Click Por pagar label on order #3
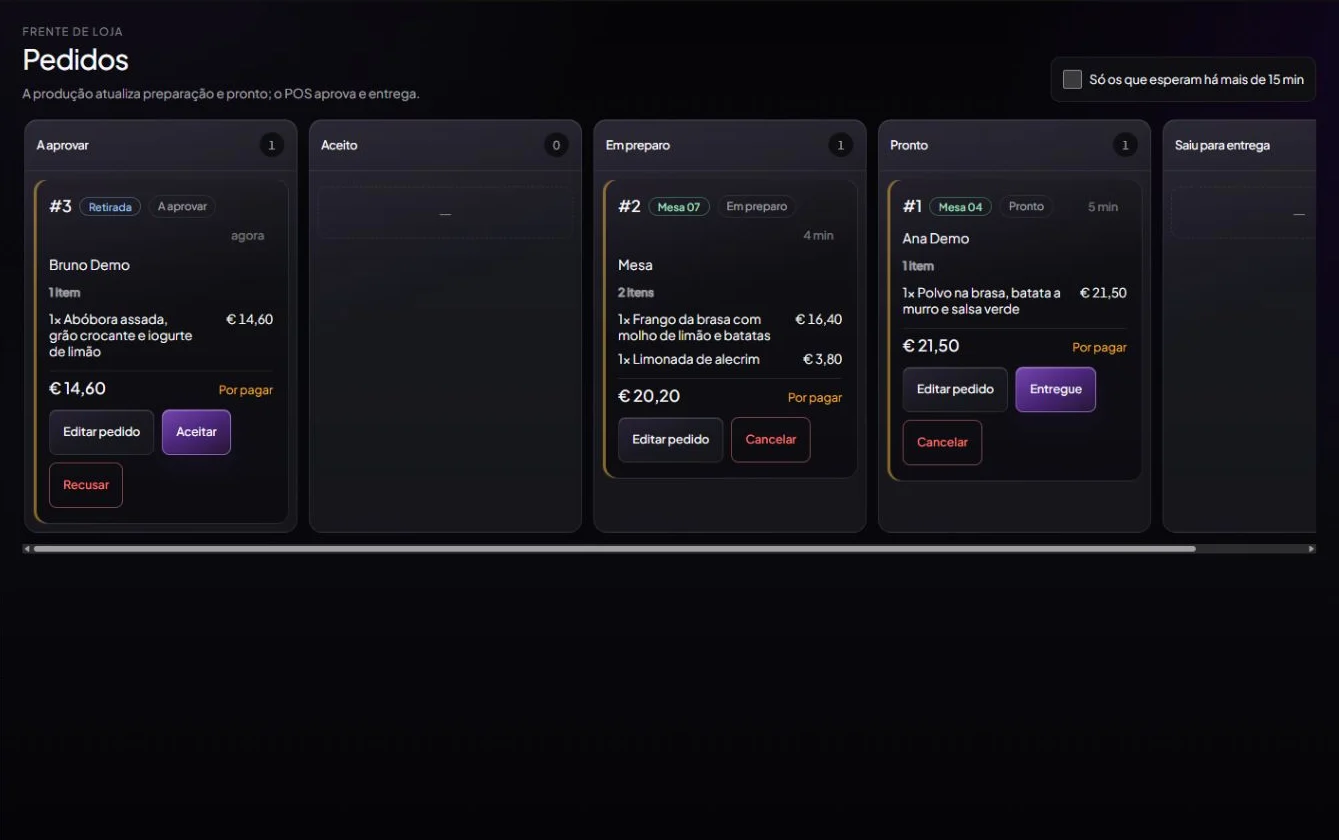Screen dimensions: 1339x840 pyautogui.click(x=246, y=390)
